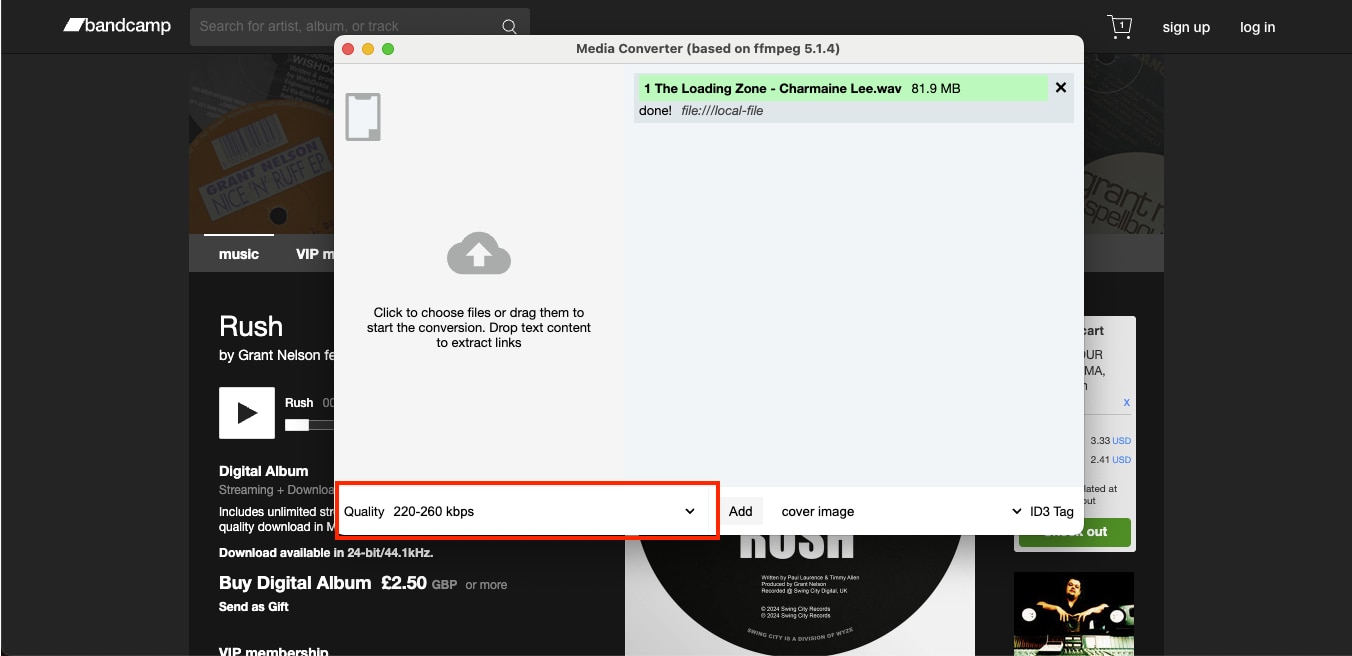This screenshot has width=1352, height=656.
Task: Select the Bandcamp logo
Action: (x=116, y=25)
